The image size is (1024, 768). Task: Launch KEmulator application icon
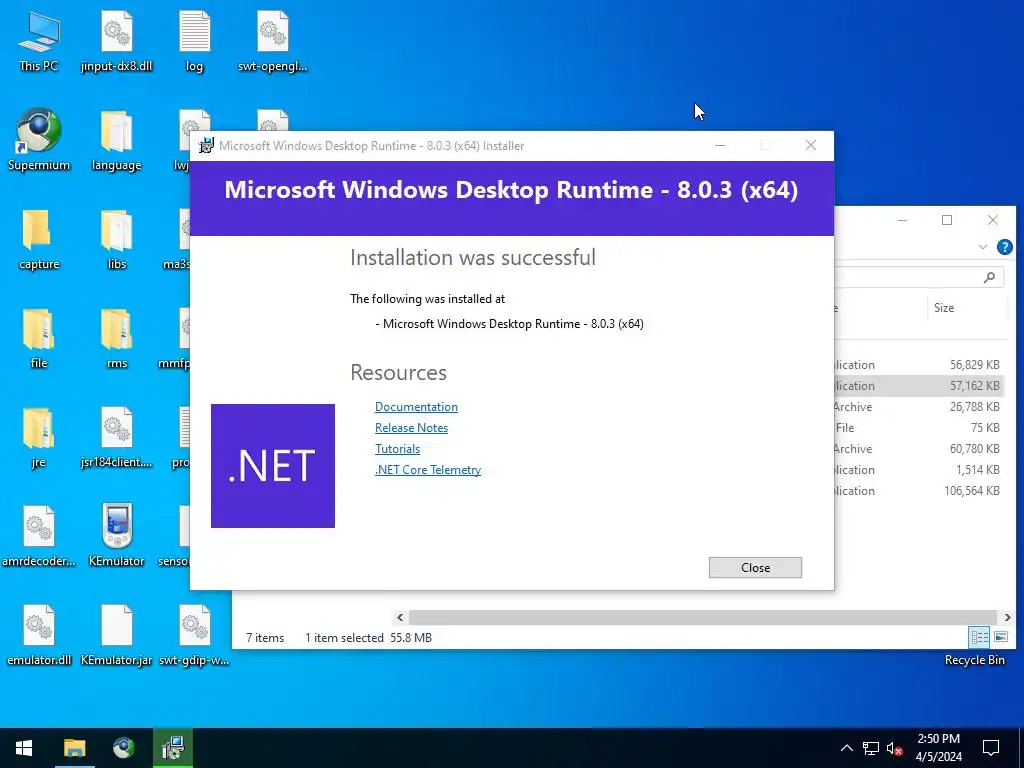coord(116,536)
